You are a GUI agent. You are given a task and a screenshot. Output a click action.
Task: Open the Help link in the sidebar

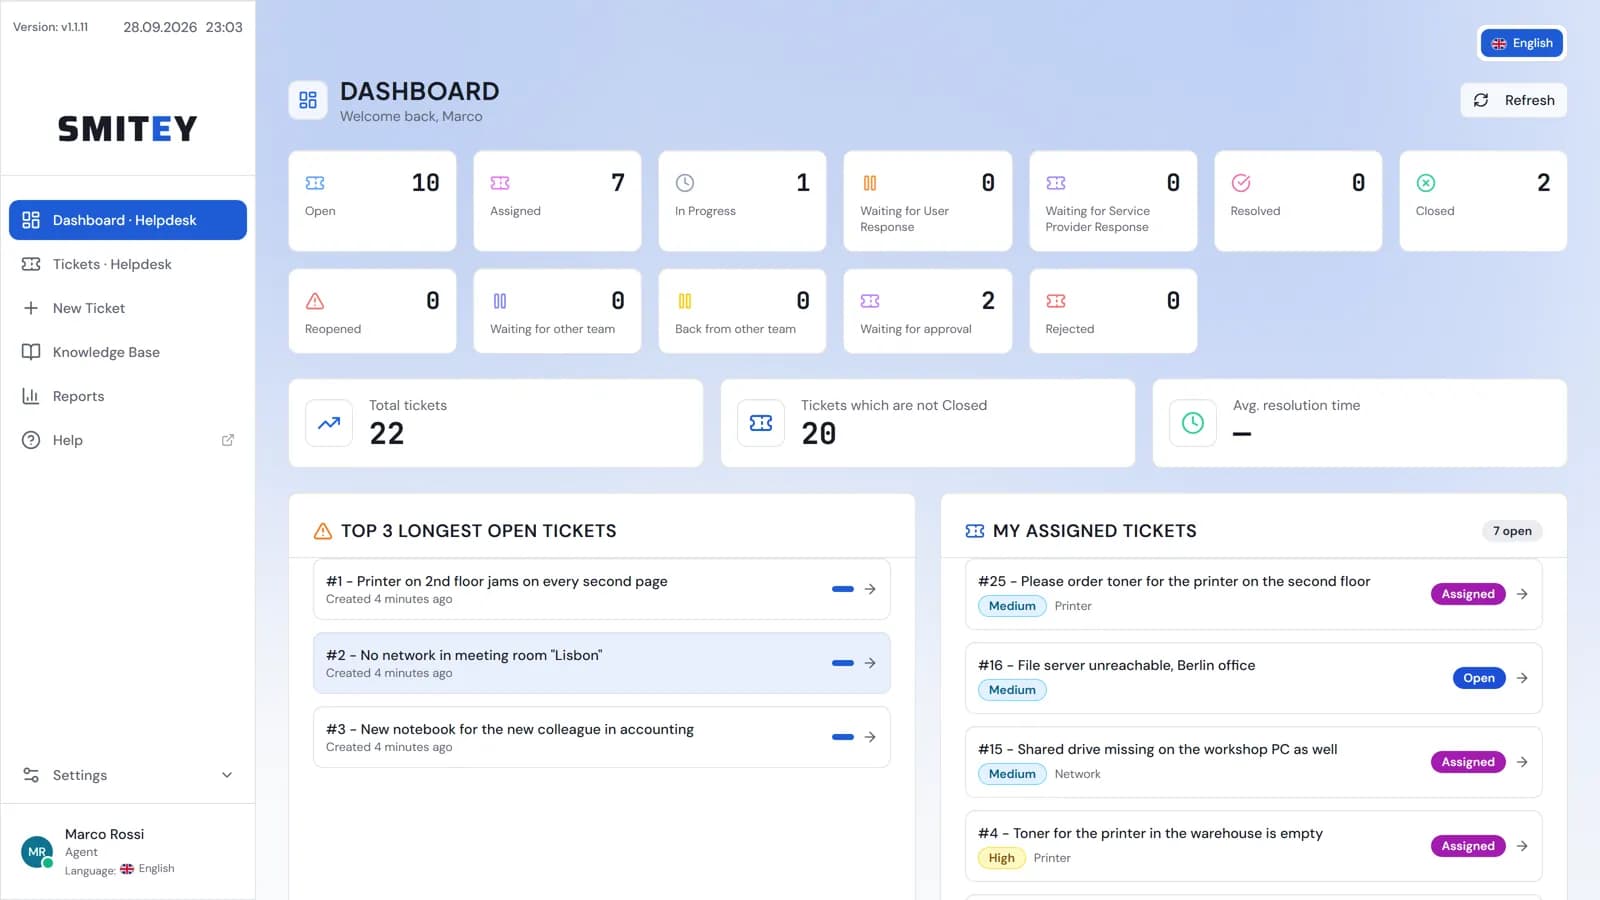click(x=128, y=440)
